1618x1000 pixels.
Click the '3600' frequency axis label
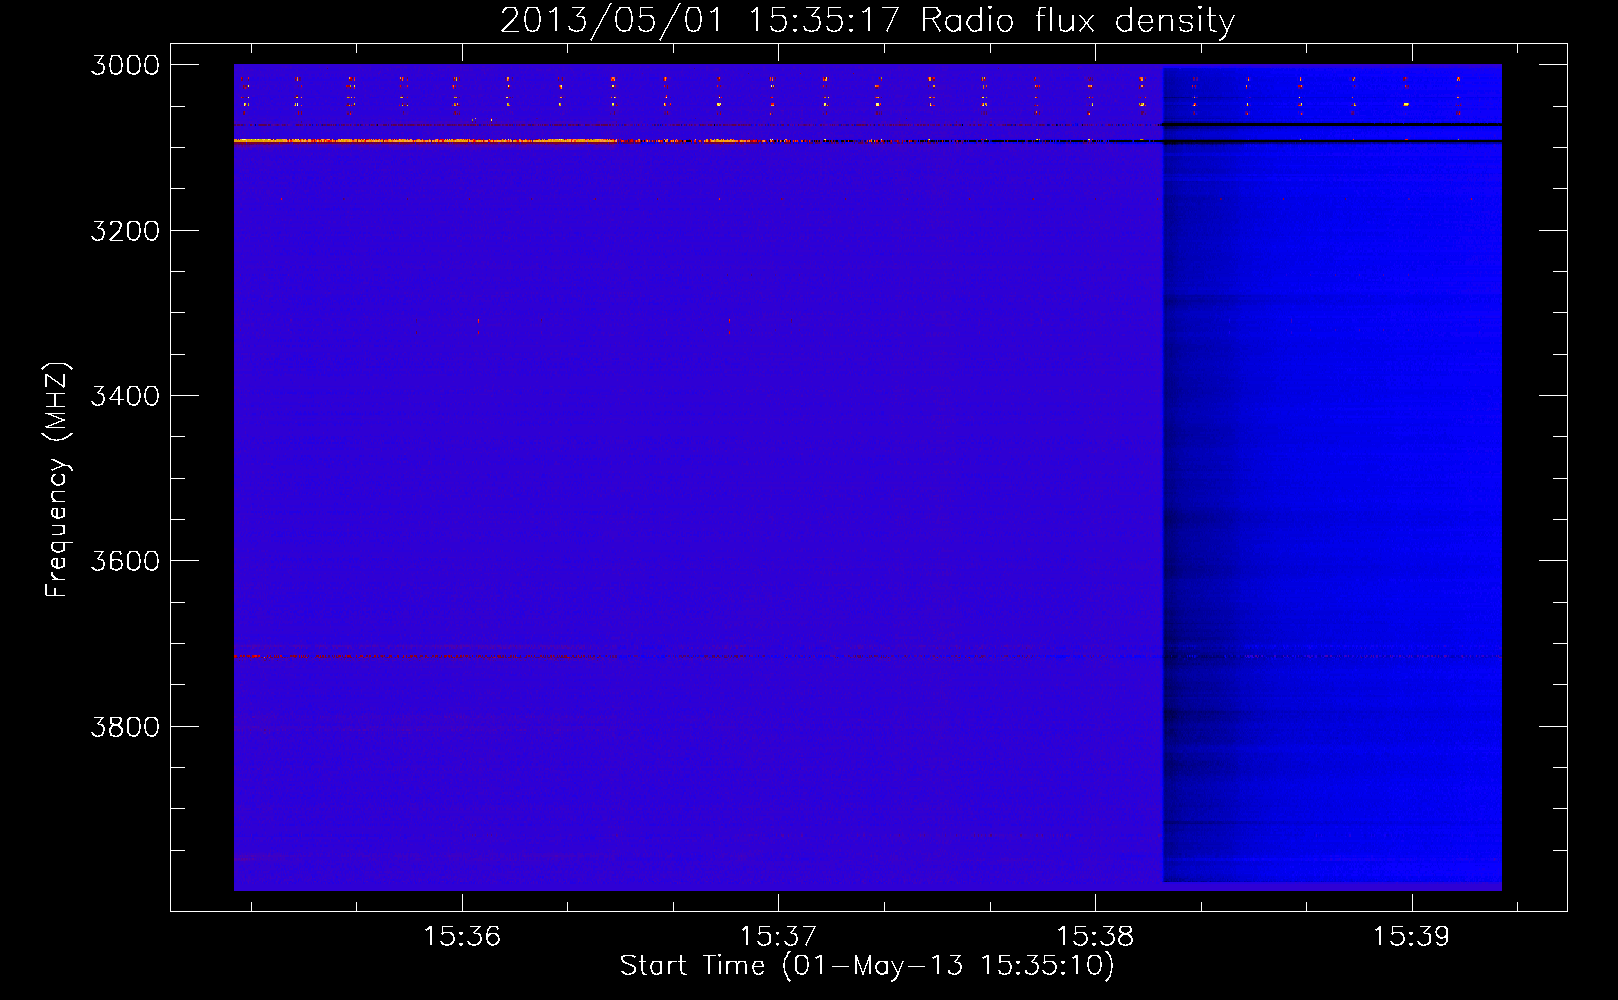click(125, 561)
